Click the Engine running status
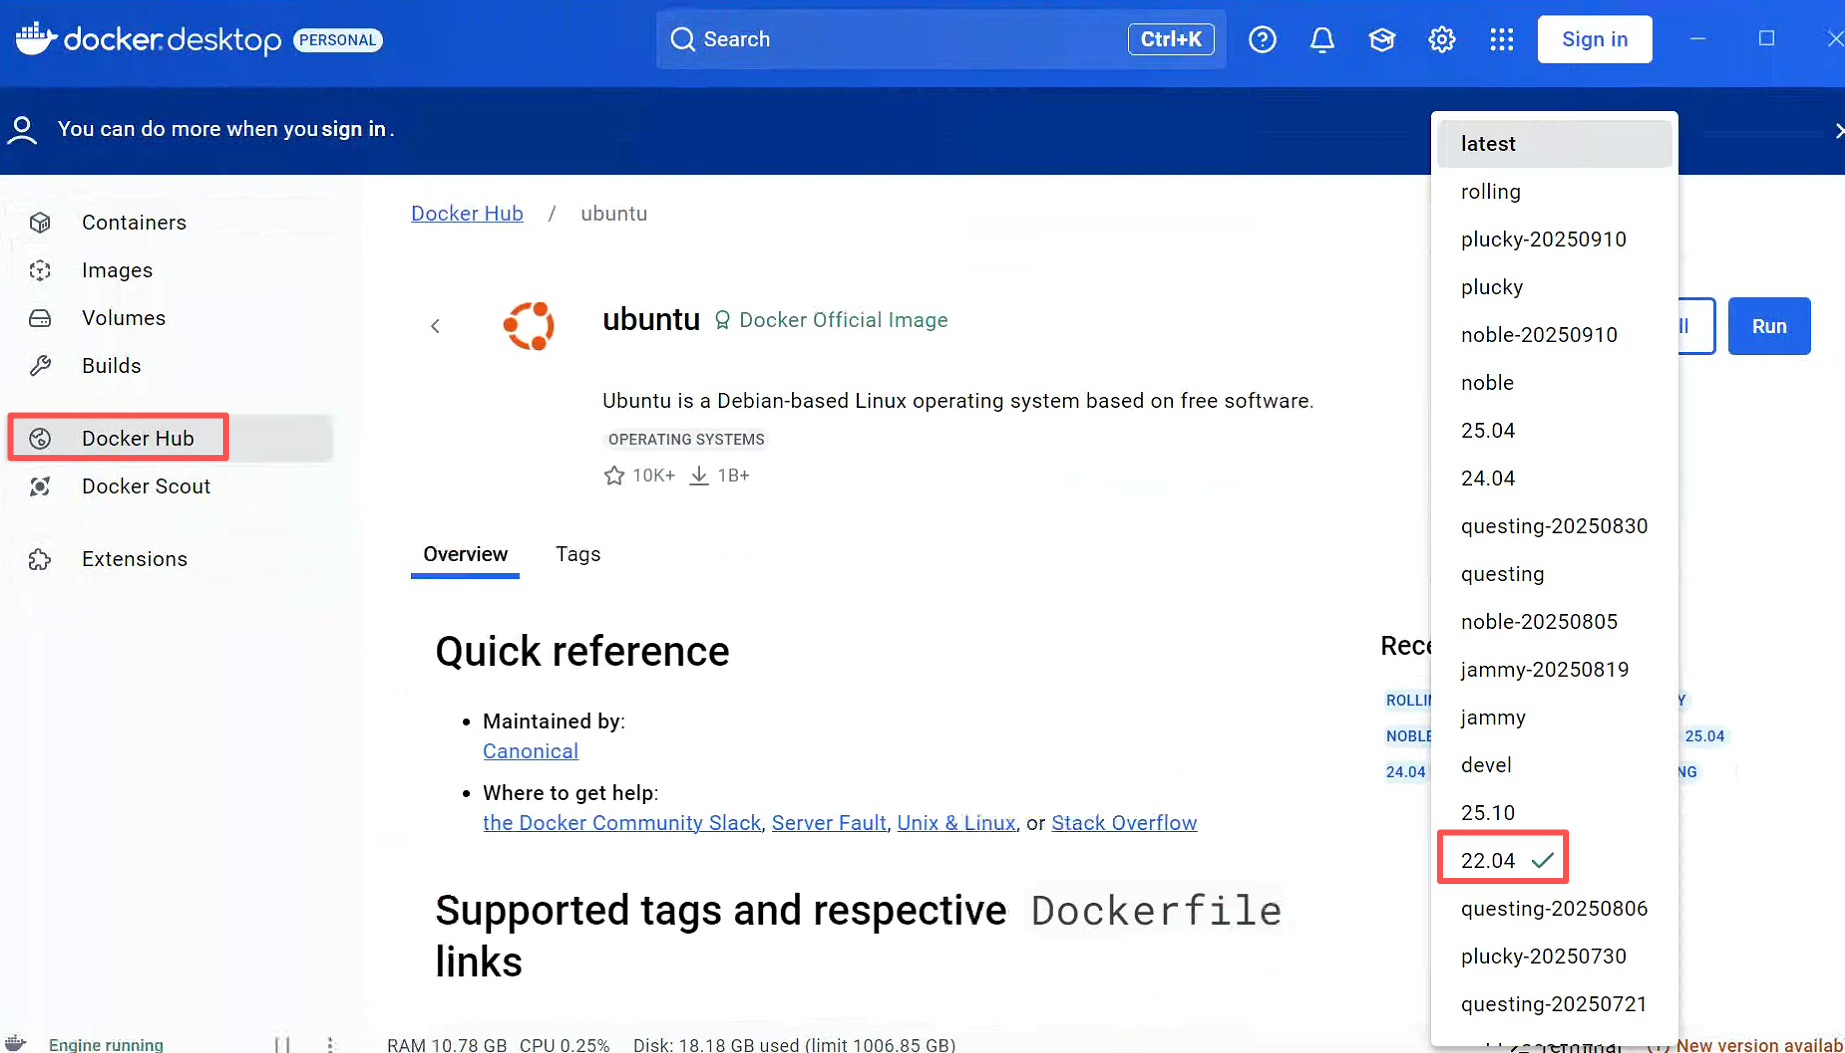 coord(105,1044)
